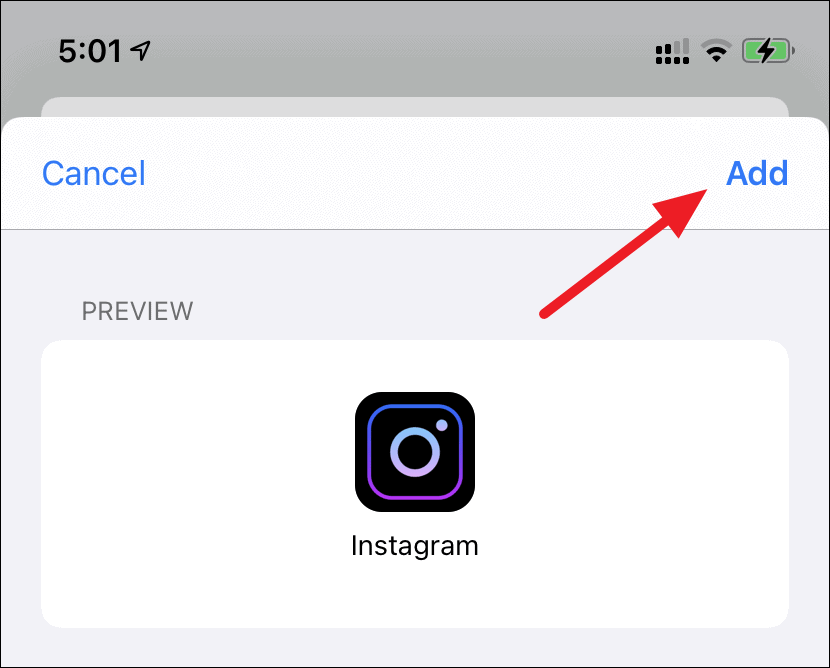Viewport: 830px width, 668px height.
Task: Click the small flash dot in Instagram icon
Action: coord(441,425)
